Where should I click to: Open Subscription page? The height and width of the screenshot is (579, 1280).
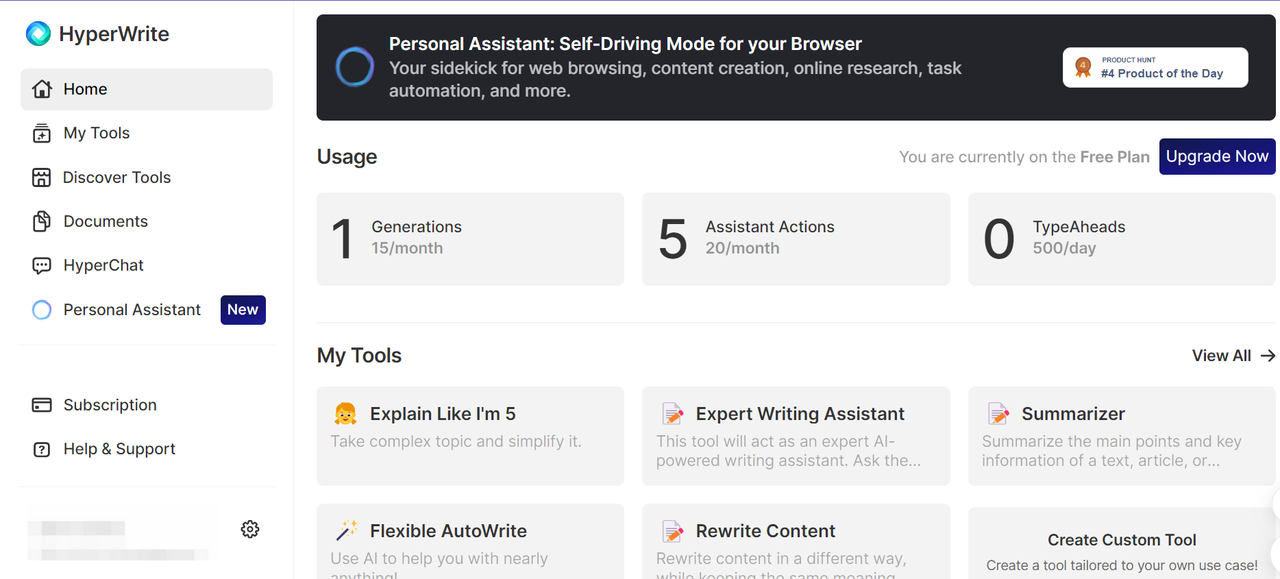[x=146, y=405]
